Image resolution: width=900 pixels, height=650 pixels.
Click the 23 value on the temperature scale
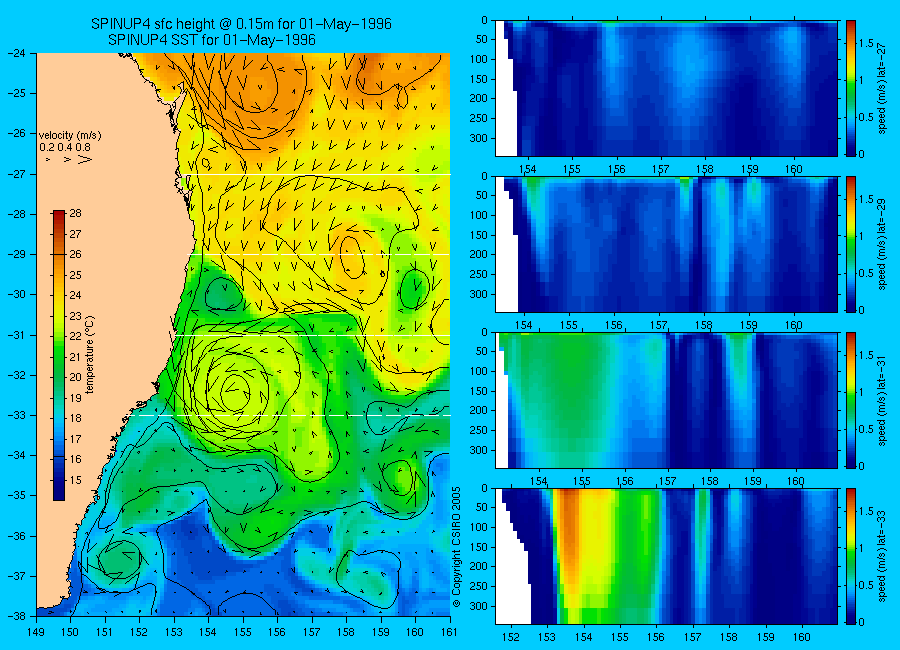tap(76, 316)
